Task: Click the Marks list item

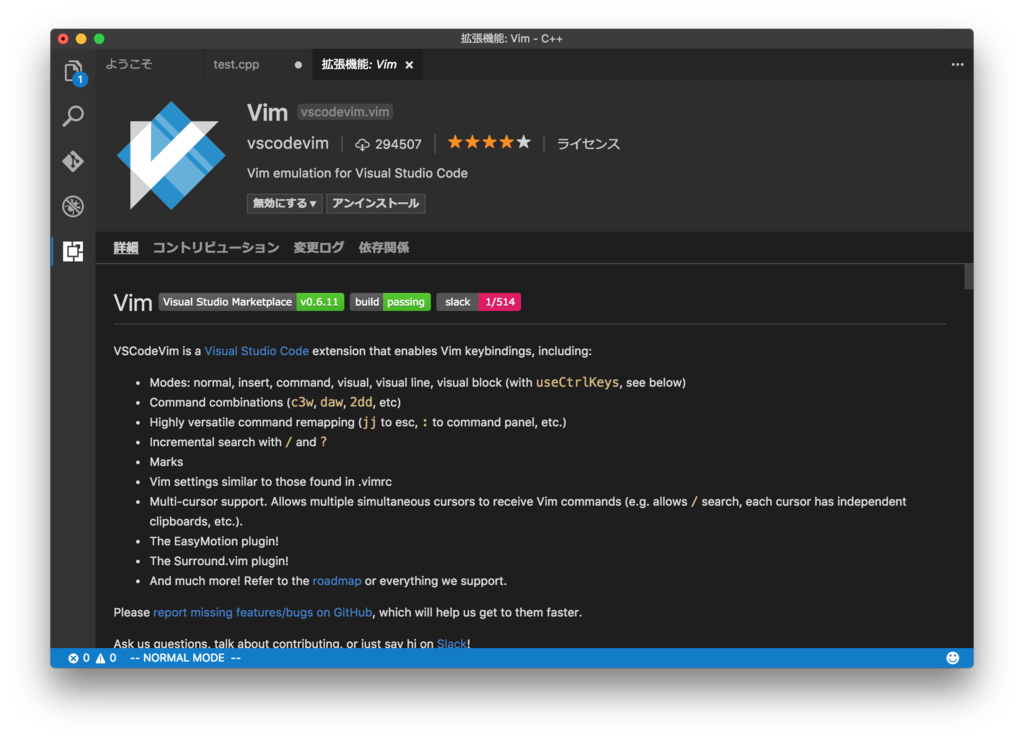Action: click(x=166, y=462)
